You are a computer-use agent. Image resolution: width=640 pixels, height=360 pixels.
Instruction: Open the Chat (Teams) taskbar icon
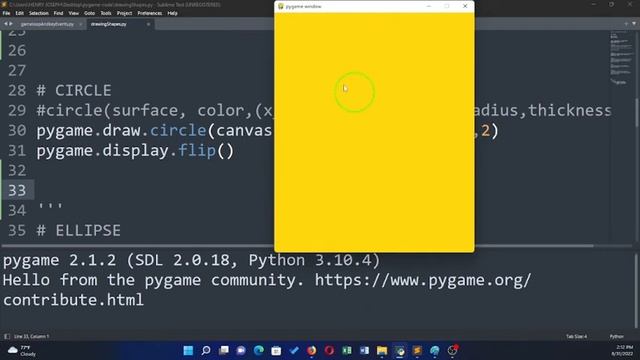point(241,351)
